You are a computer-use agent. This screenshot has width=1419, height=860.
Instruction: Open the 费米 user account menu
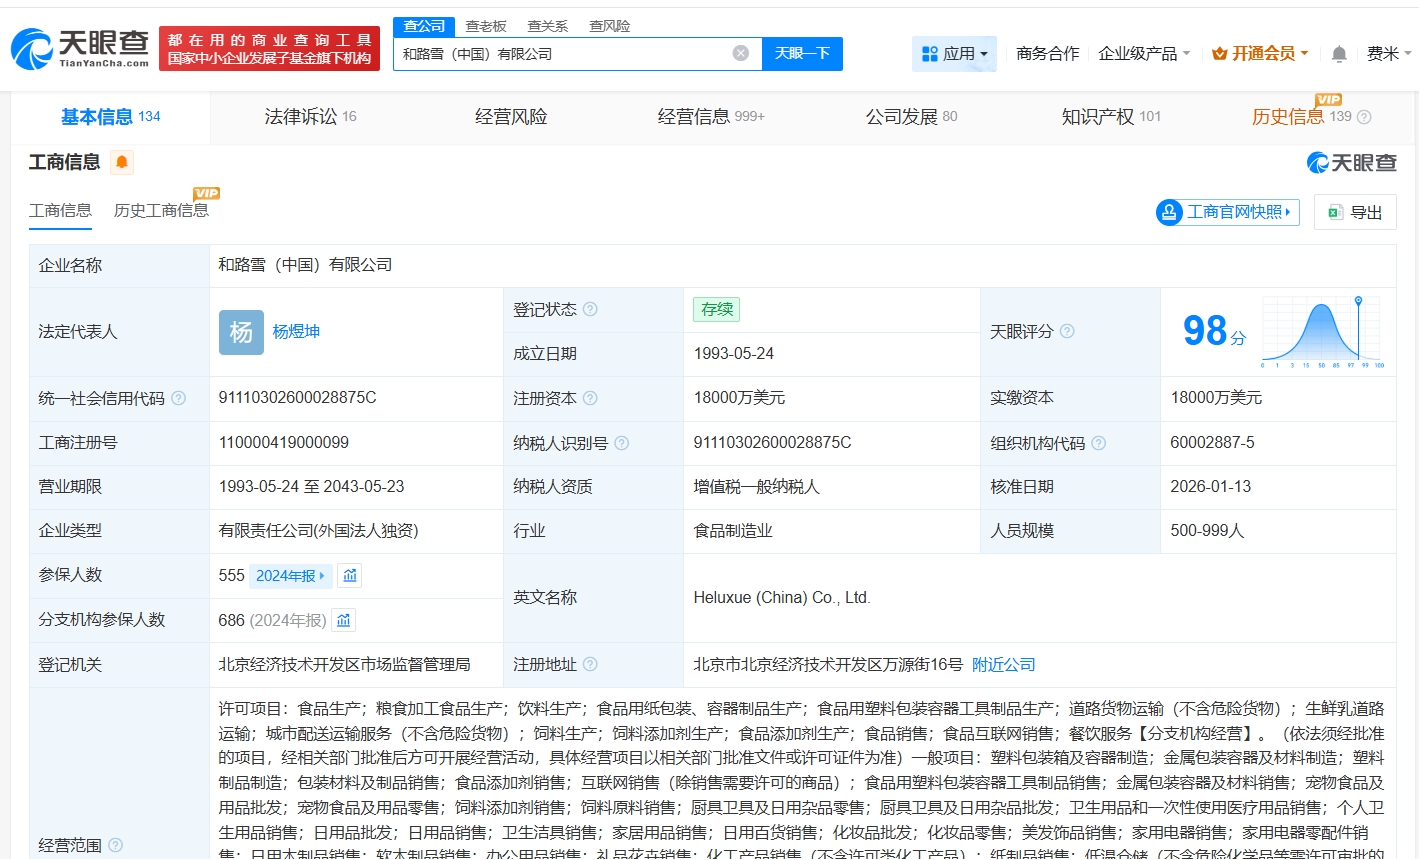[x=1388, y=54]
